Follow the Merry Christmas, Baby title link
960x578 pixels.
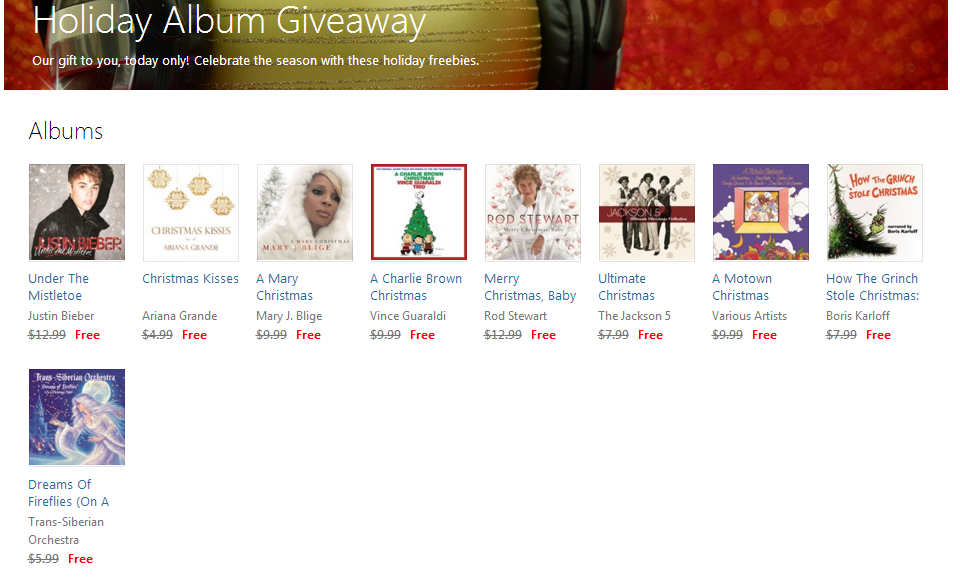point(530,287)
